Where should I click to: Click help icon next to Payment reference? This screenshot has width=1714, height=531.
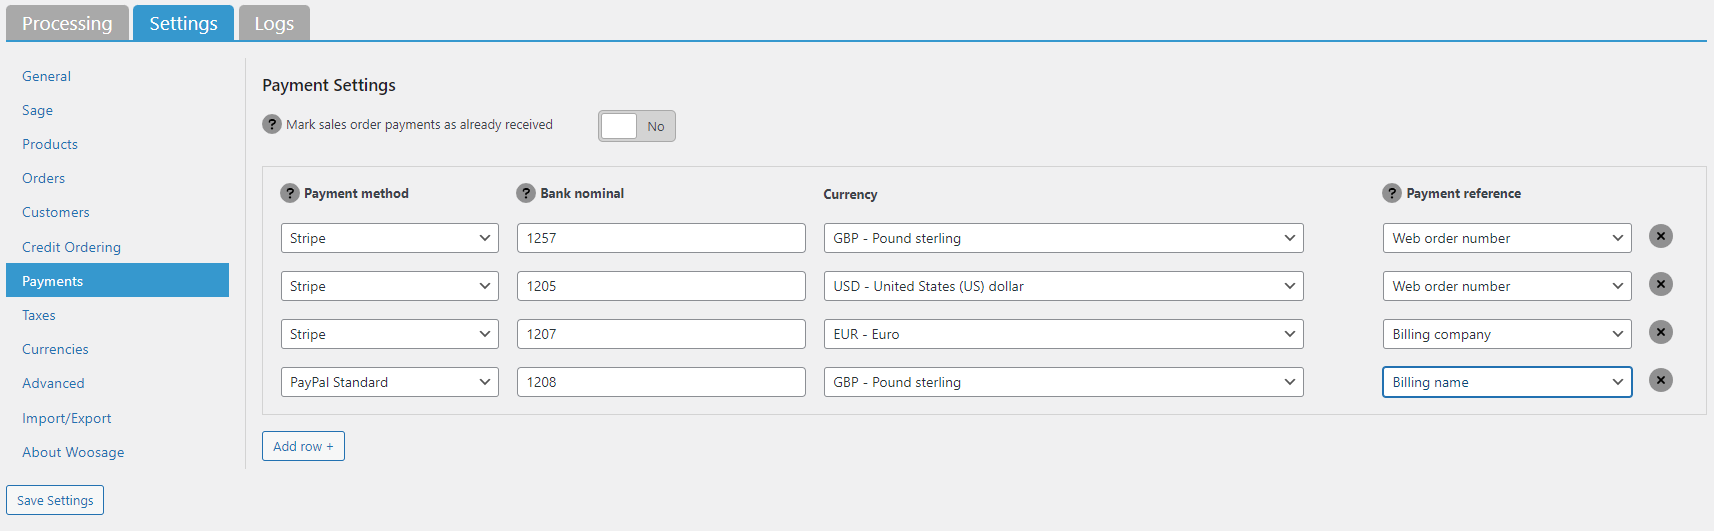(1392, 193)
